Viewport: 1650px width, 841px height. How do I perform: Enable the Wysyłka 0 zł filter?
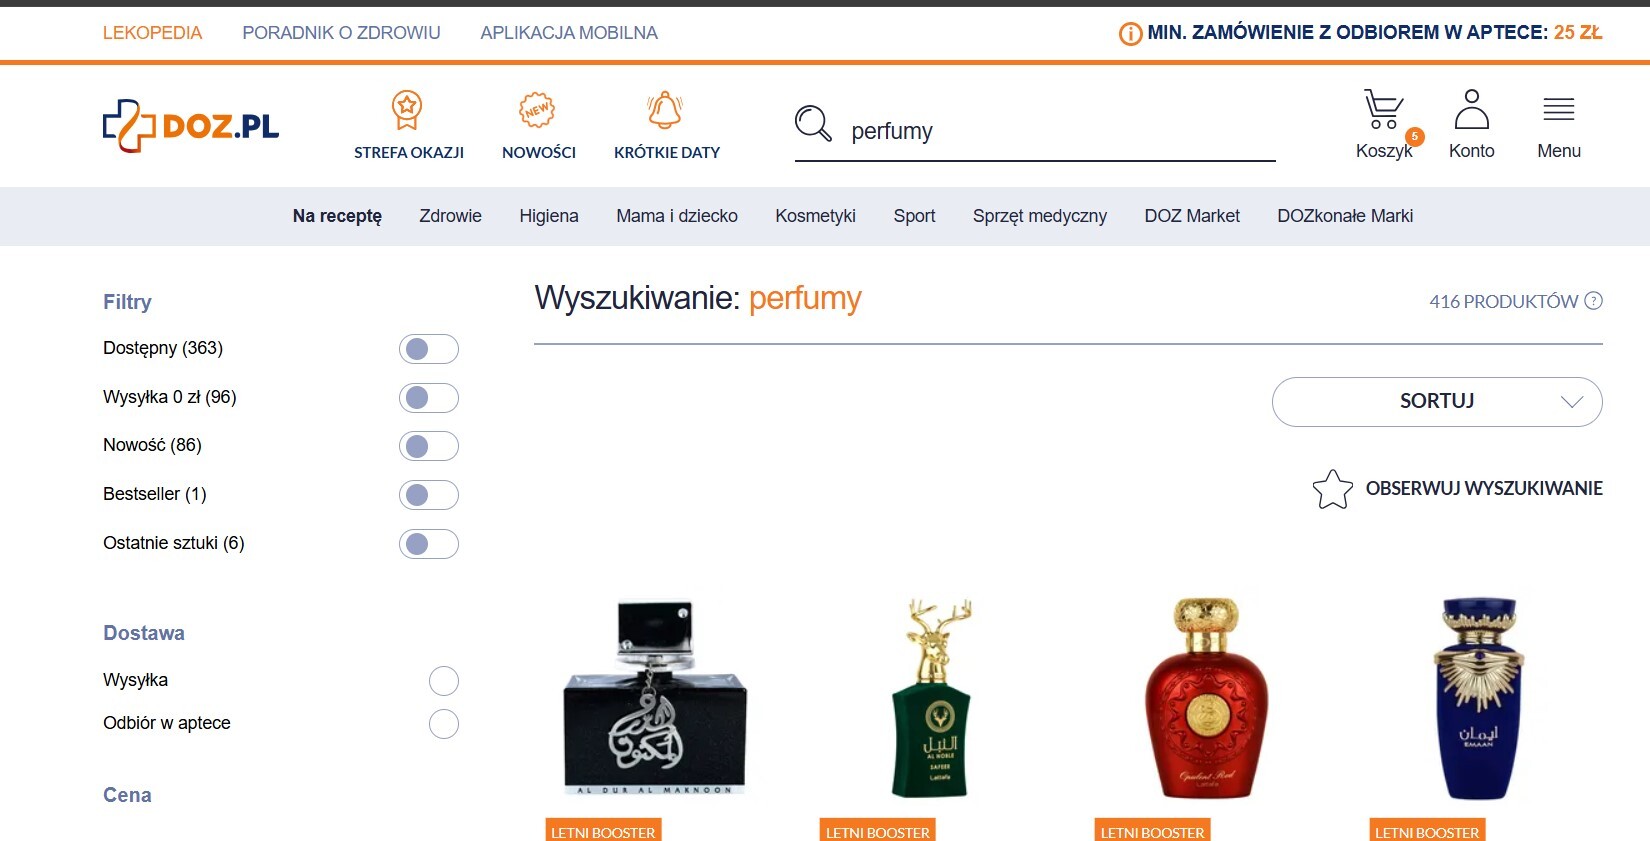[x=429, y=398]
